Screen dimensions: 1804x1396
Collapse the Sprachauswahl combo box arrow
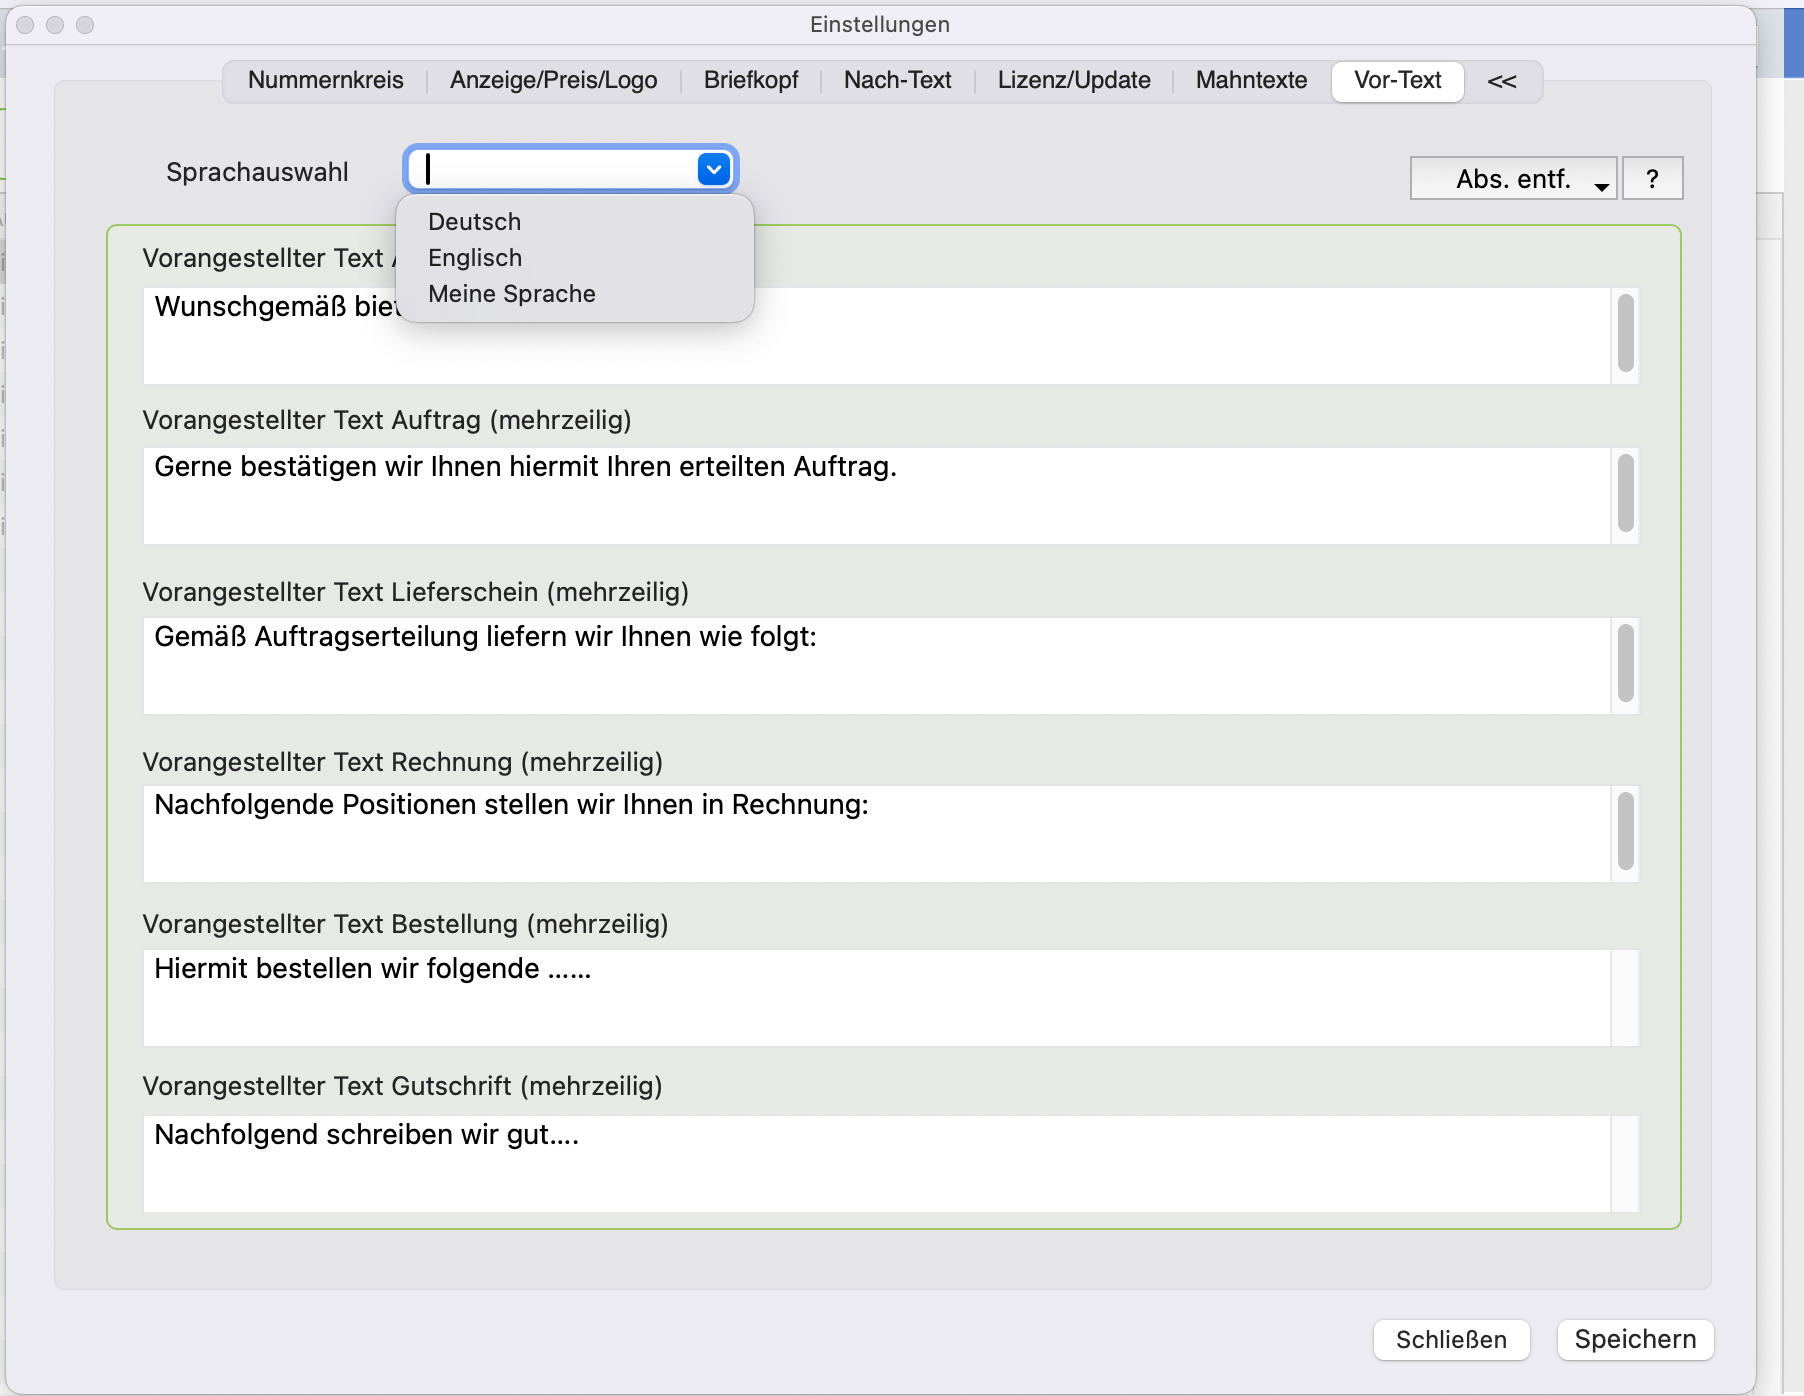(713, 170)
